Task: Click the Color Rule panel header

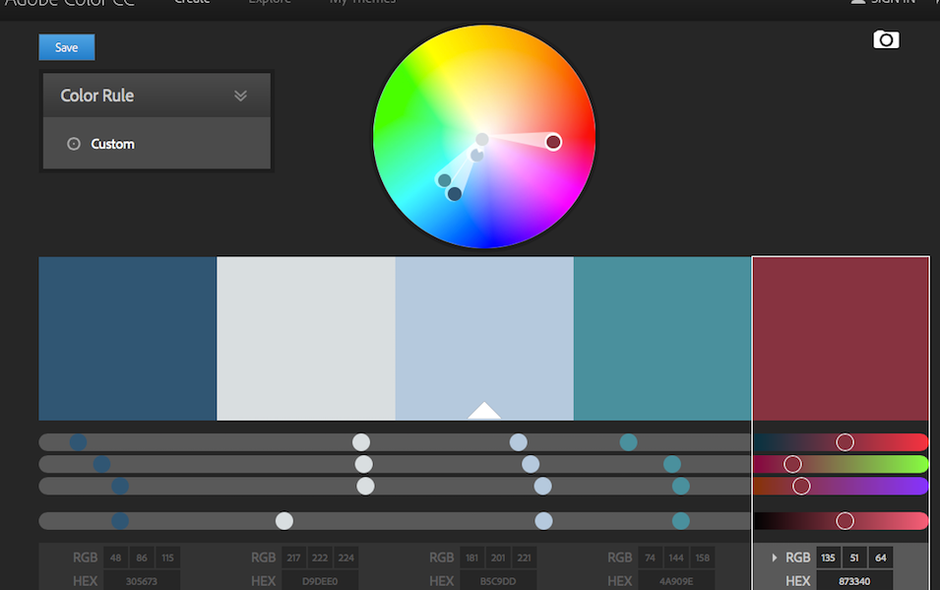Action: 156,95
